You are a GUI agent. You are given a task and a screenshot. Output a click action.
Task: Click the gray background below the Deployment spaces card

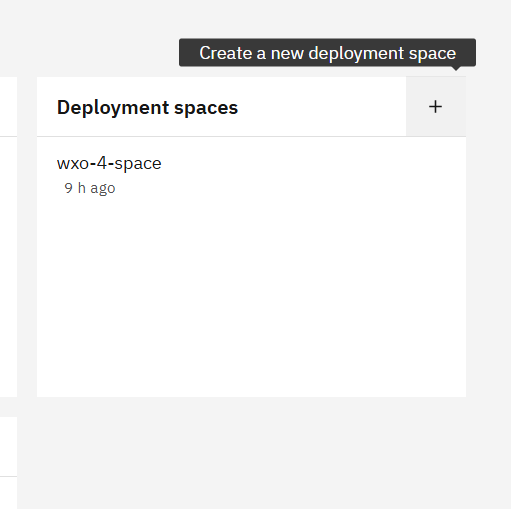coord(251,453)
